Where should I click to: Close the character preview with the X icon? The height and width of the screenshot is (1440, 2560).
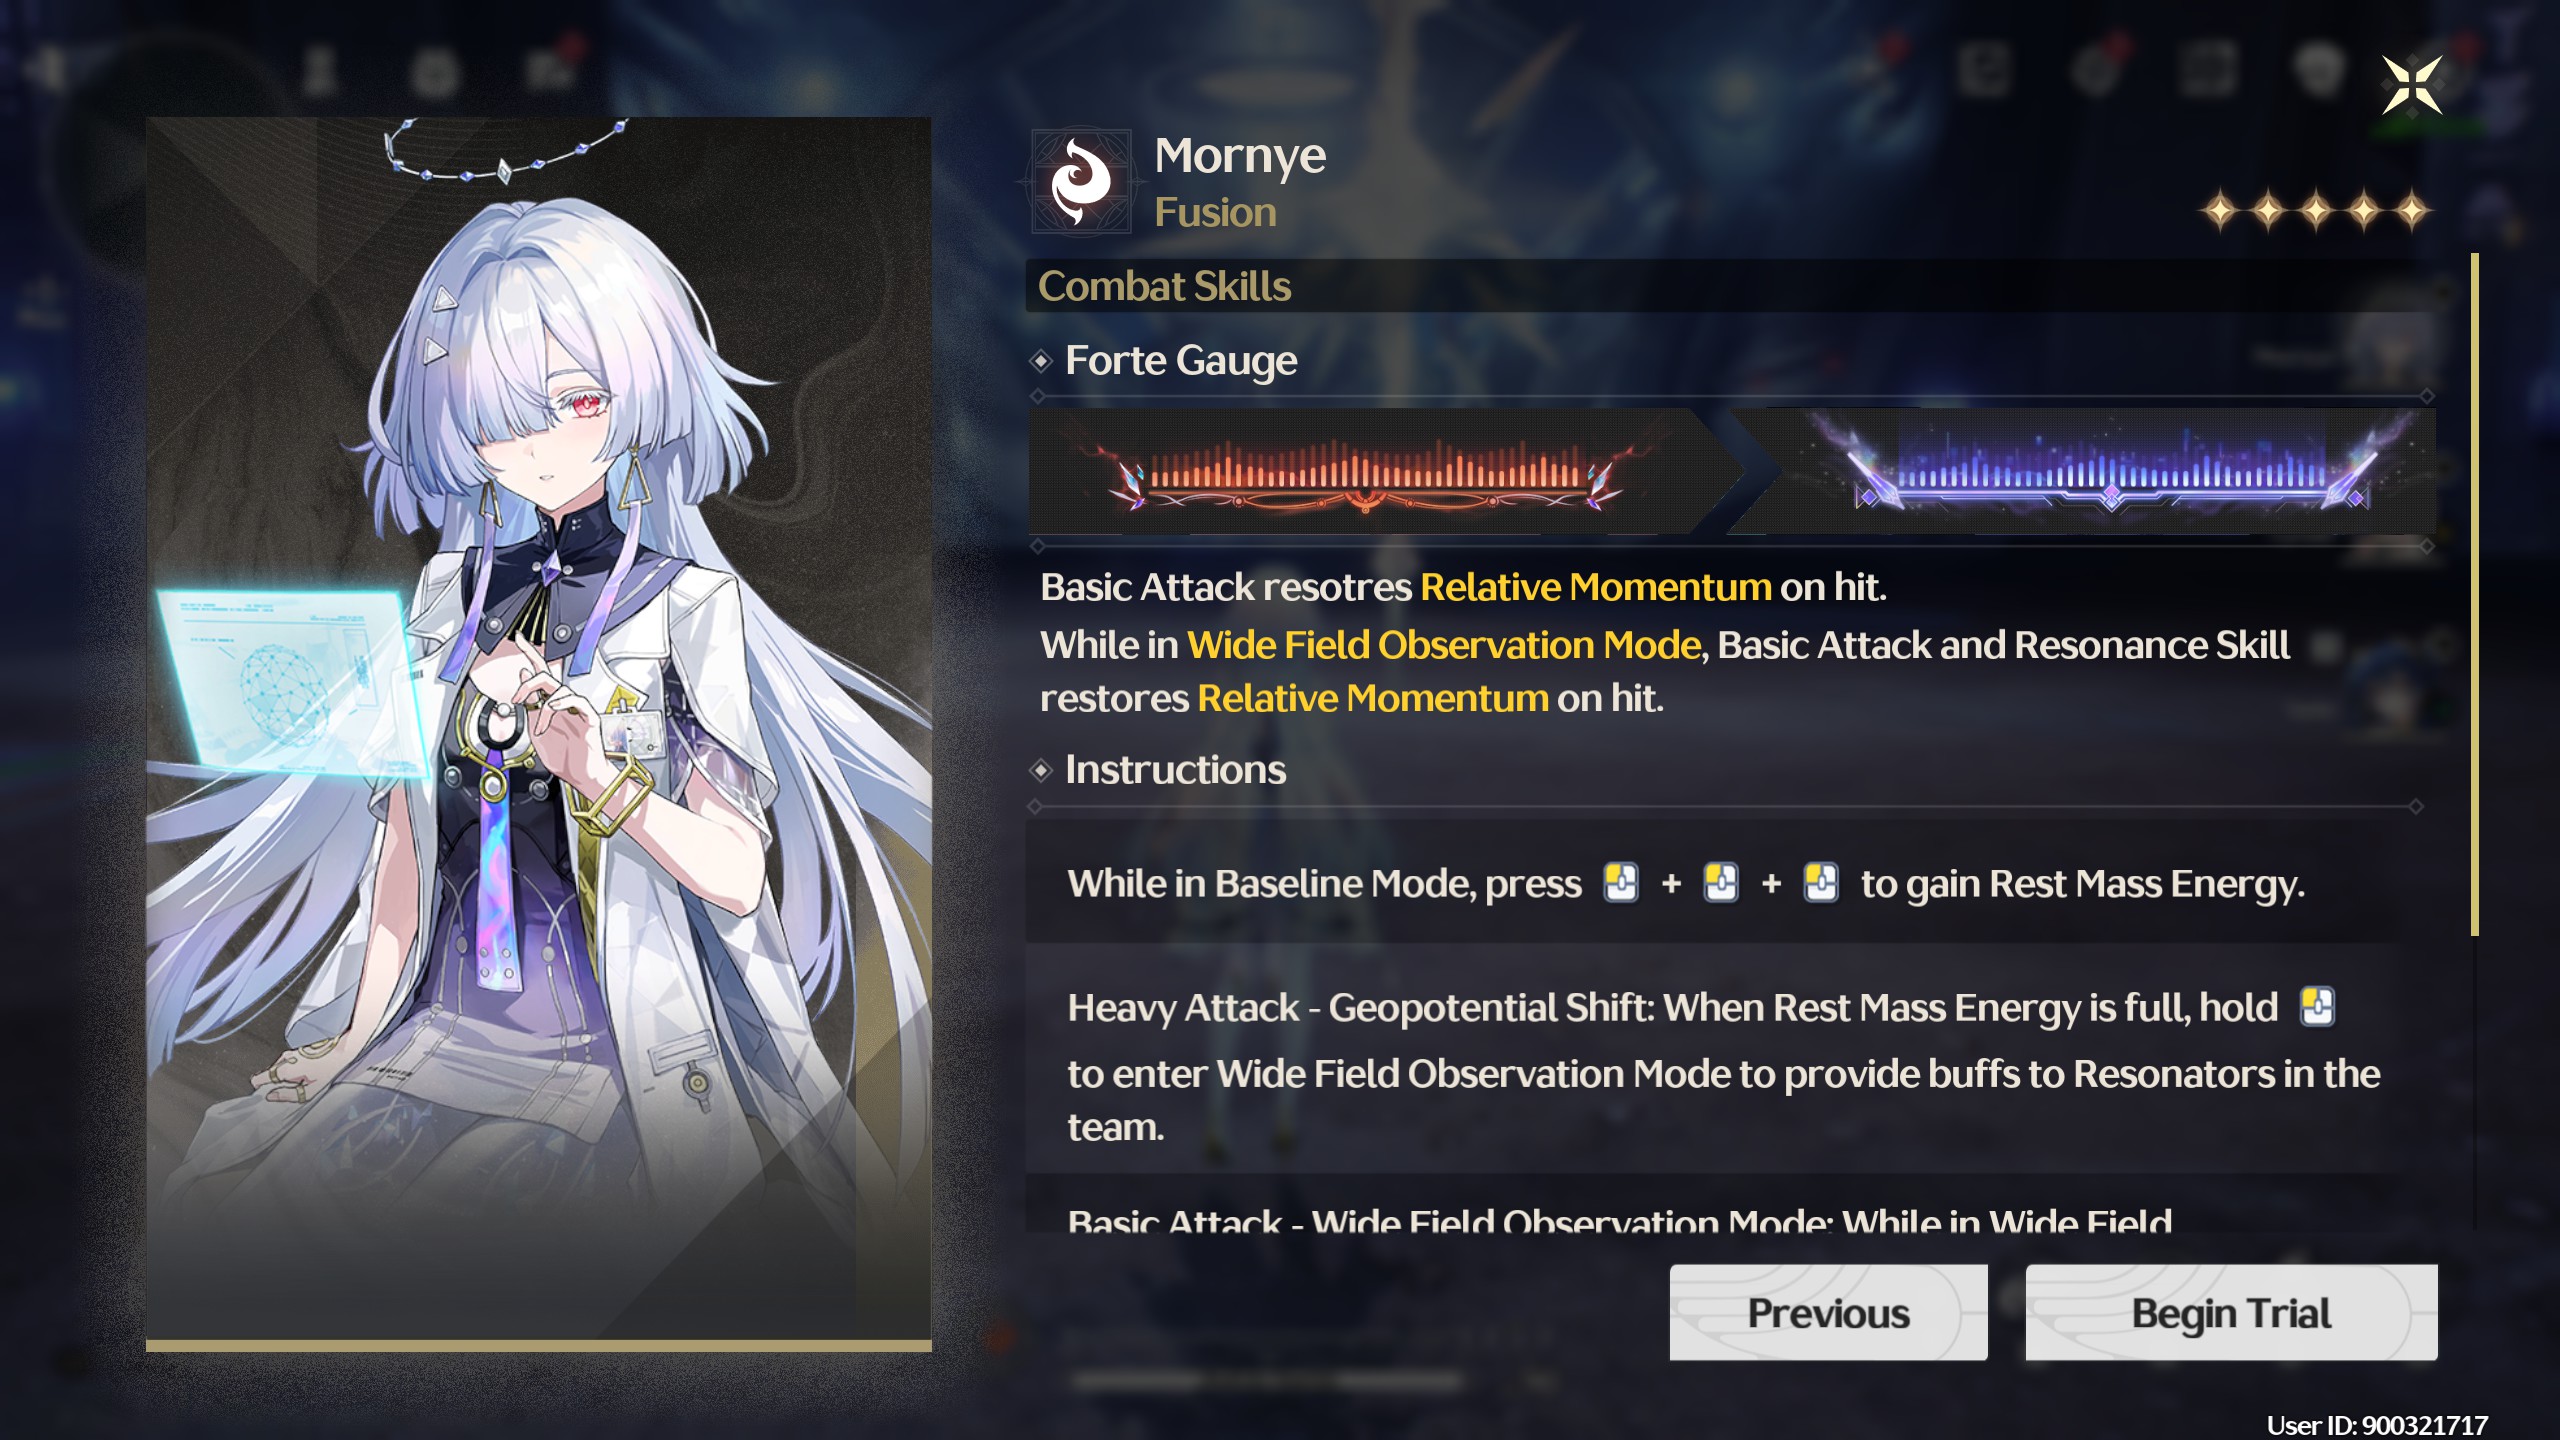pyautogui.click(x=2412, y=85)
